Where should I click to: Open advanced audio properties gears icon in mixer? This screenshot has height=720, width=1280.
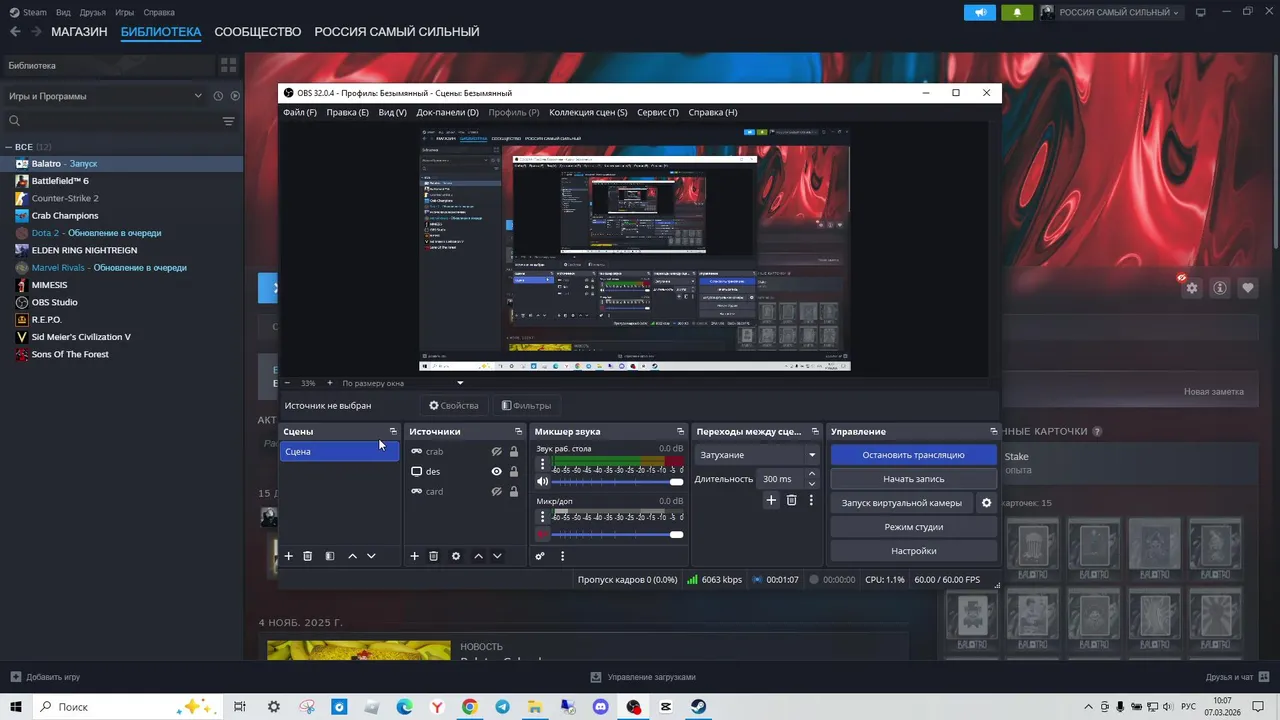coord(540,556)
